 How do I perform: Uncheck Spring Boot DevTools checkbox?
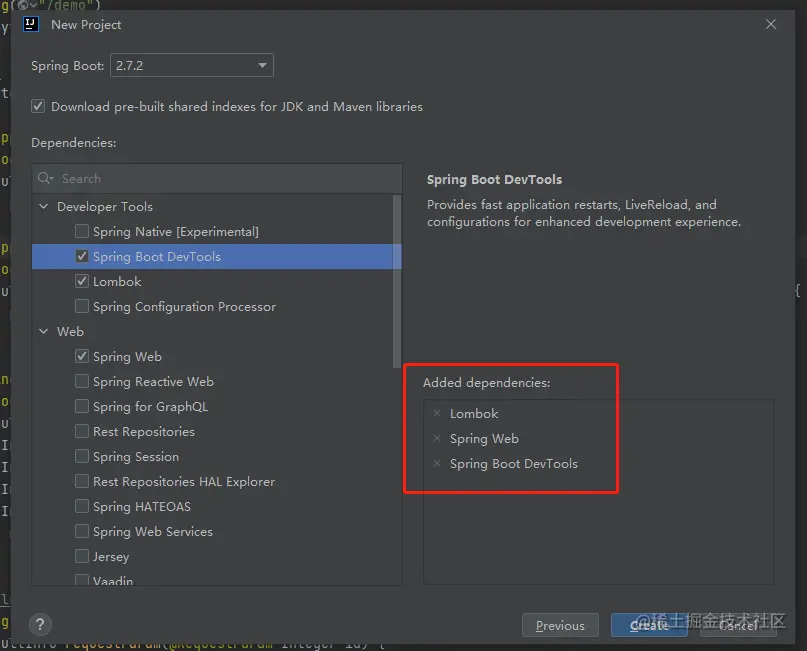[82, 256]
